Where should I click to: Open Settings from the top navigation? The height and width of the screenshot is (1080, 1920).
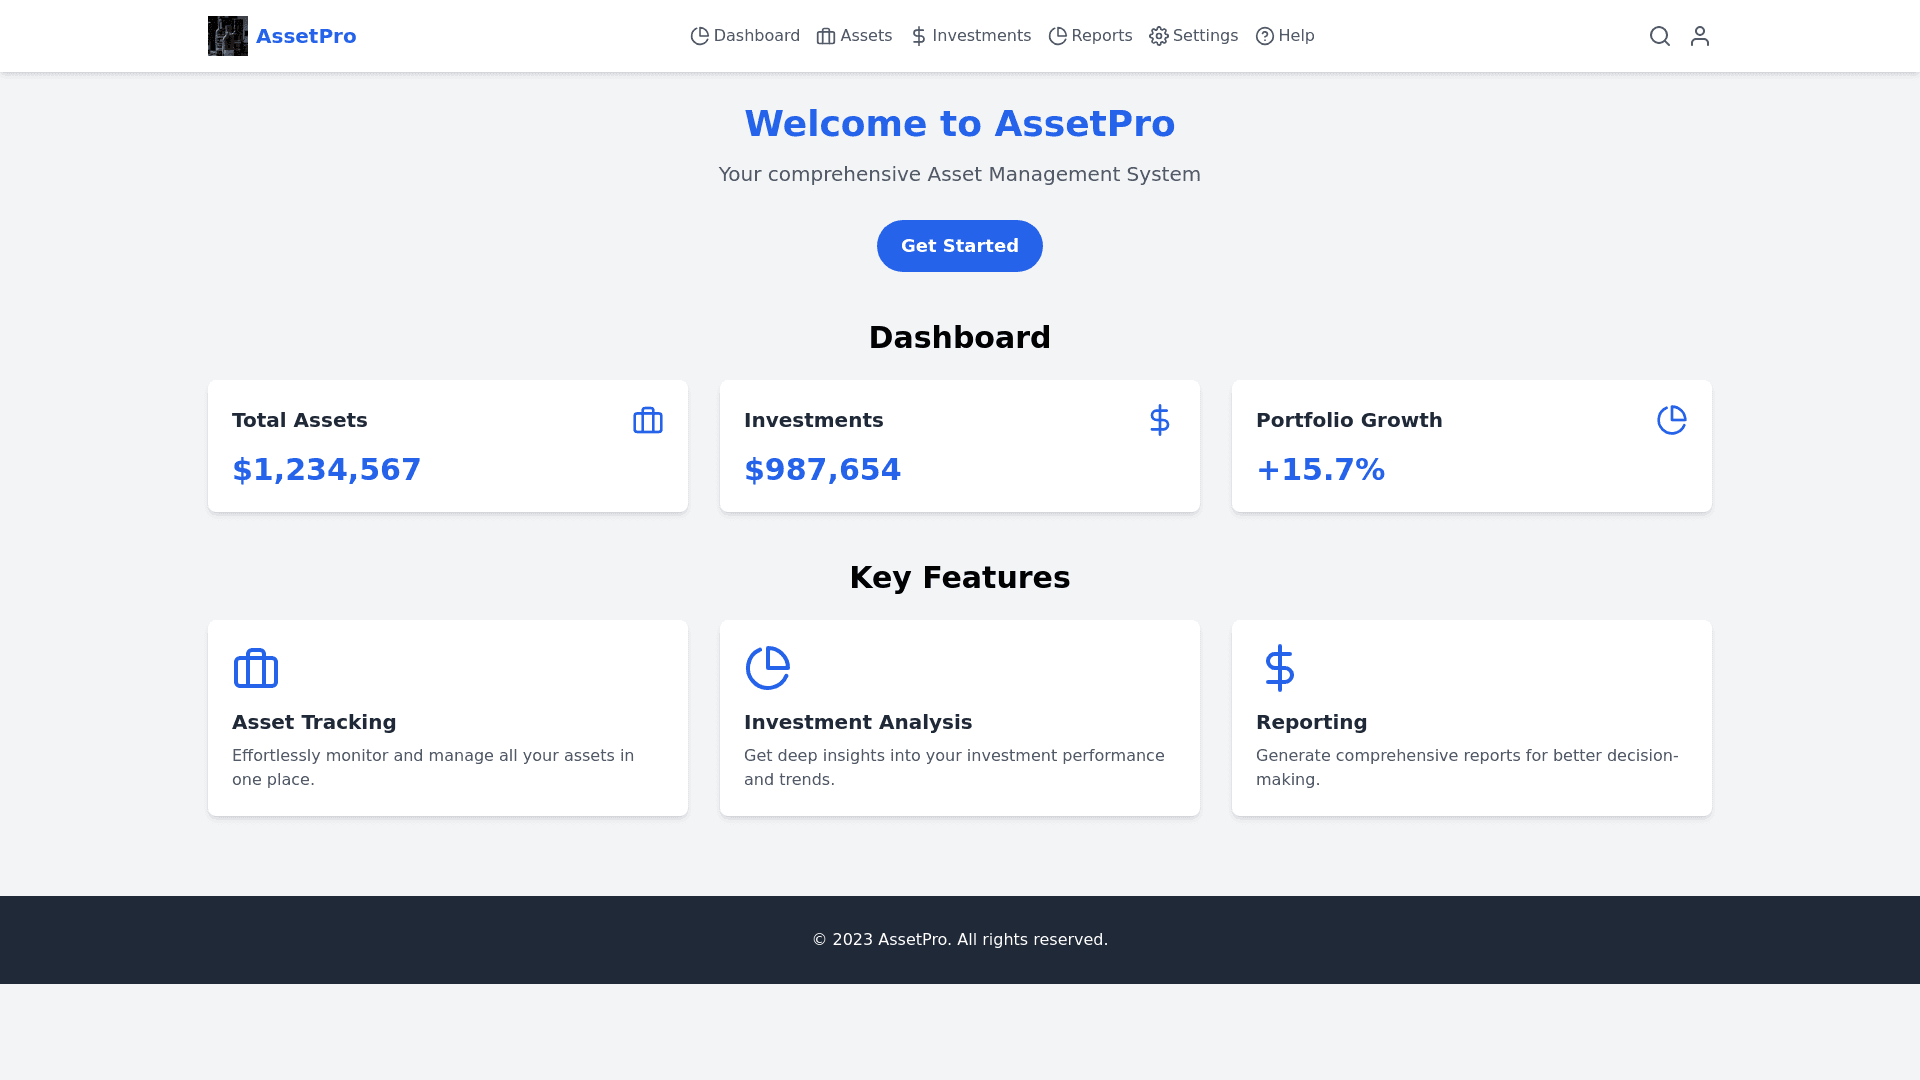click(x=1193, y=36)
